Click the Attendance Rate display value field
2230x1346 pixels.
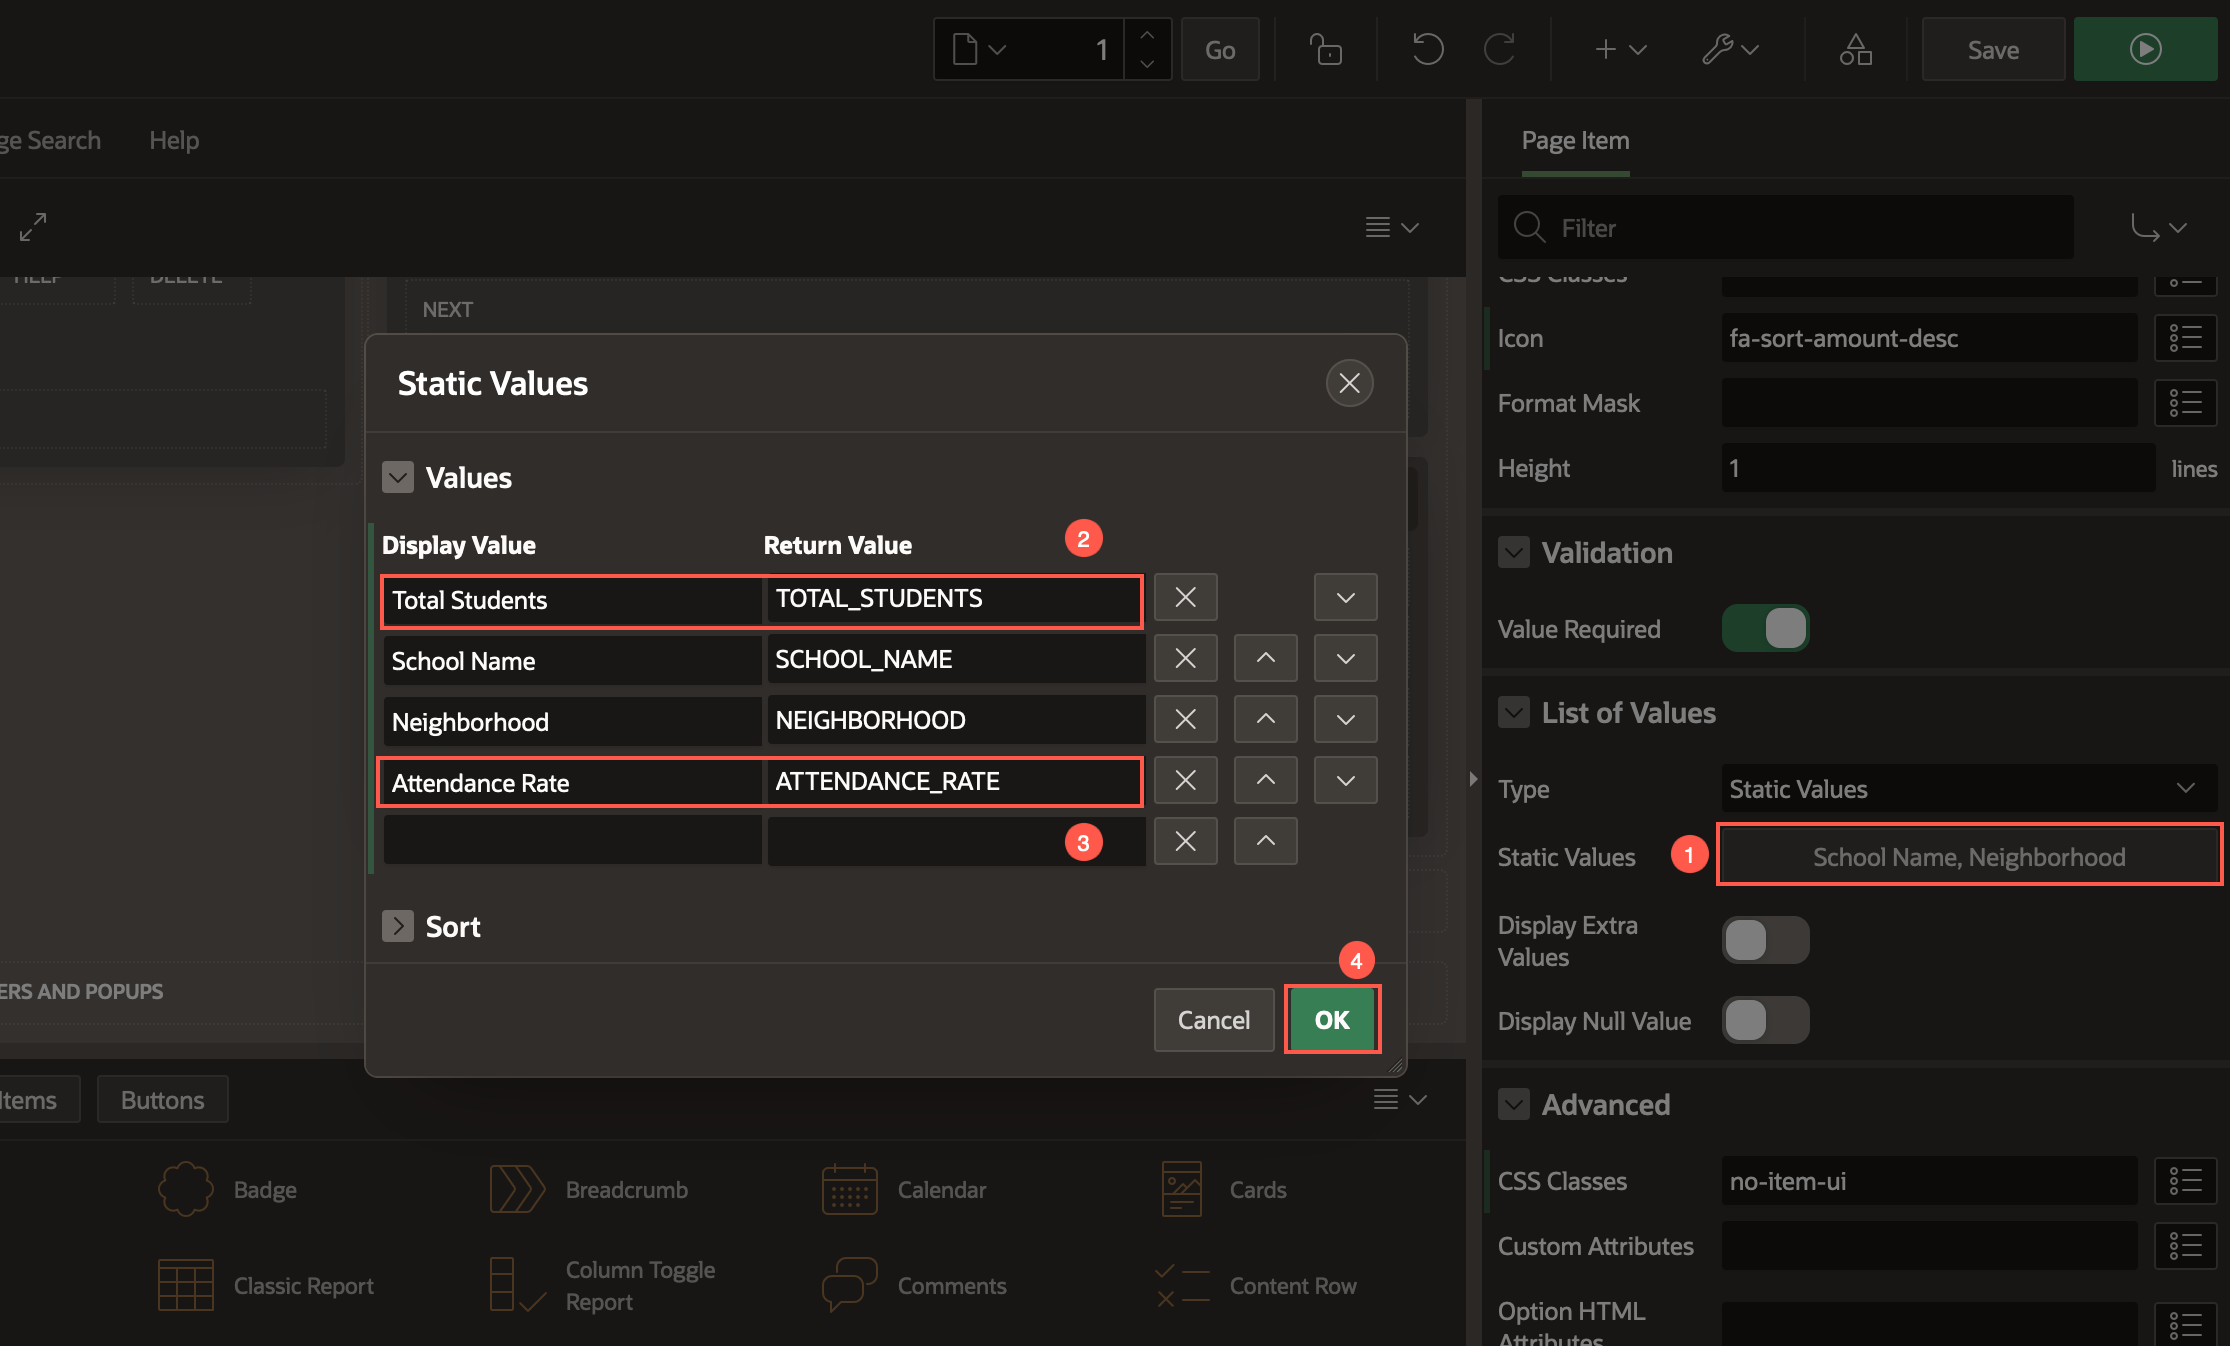pos(573,782)
